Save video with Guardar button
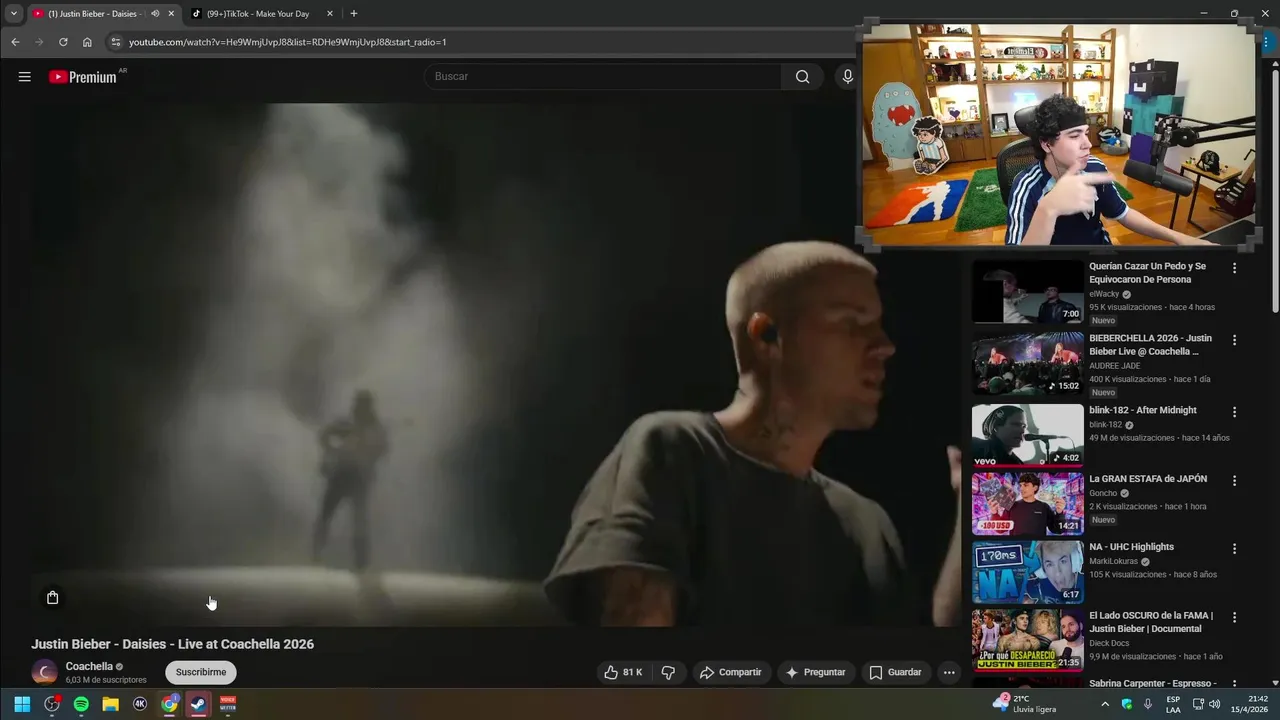Image resolution: width=1280 pixels, height=720 pixels. pyautogui.click(x=895, y=672)
